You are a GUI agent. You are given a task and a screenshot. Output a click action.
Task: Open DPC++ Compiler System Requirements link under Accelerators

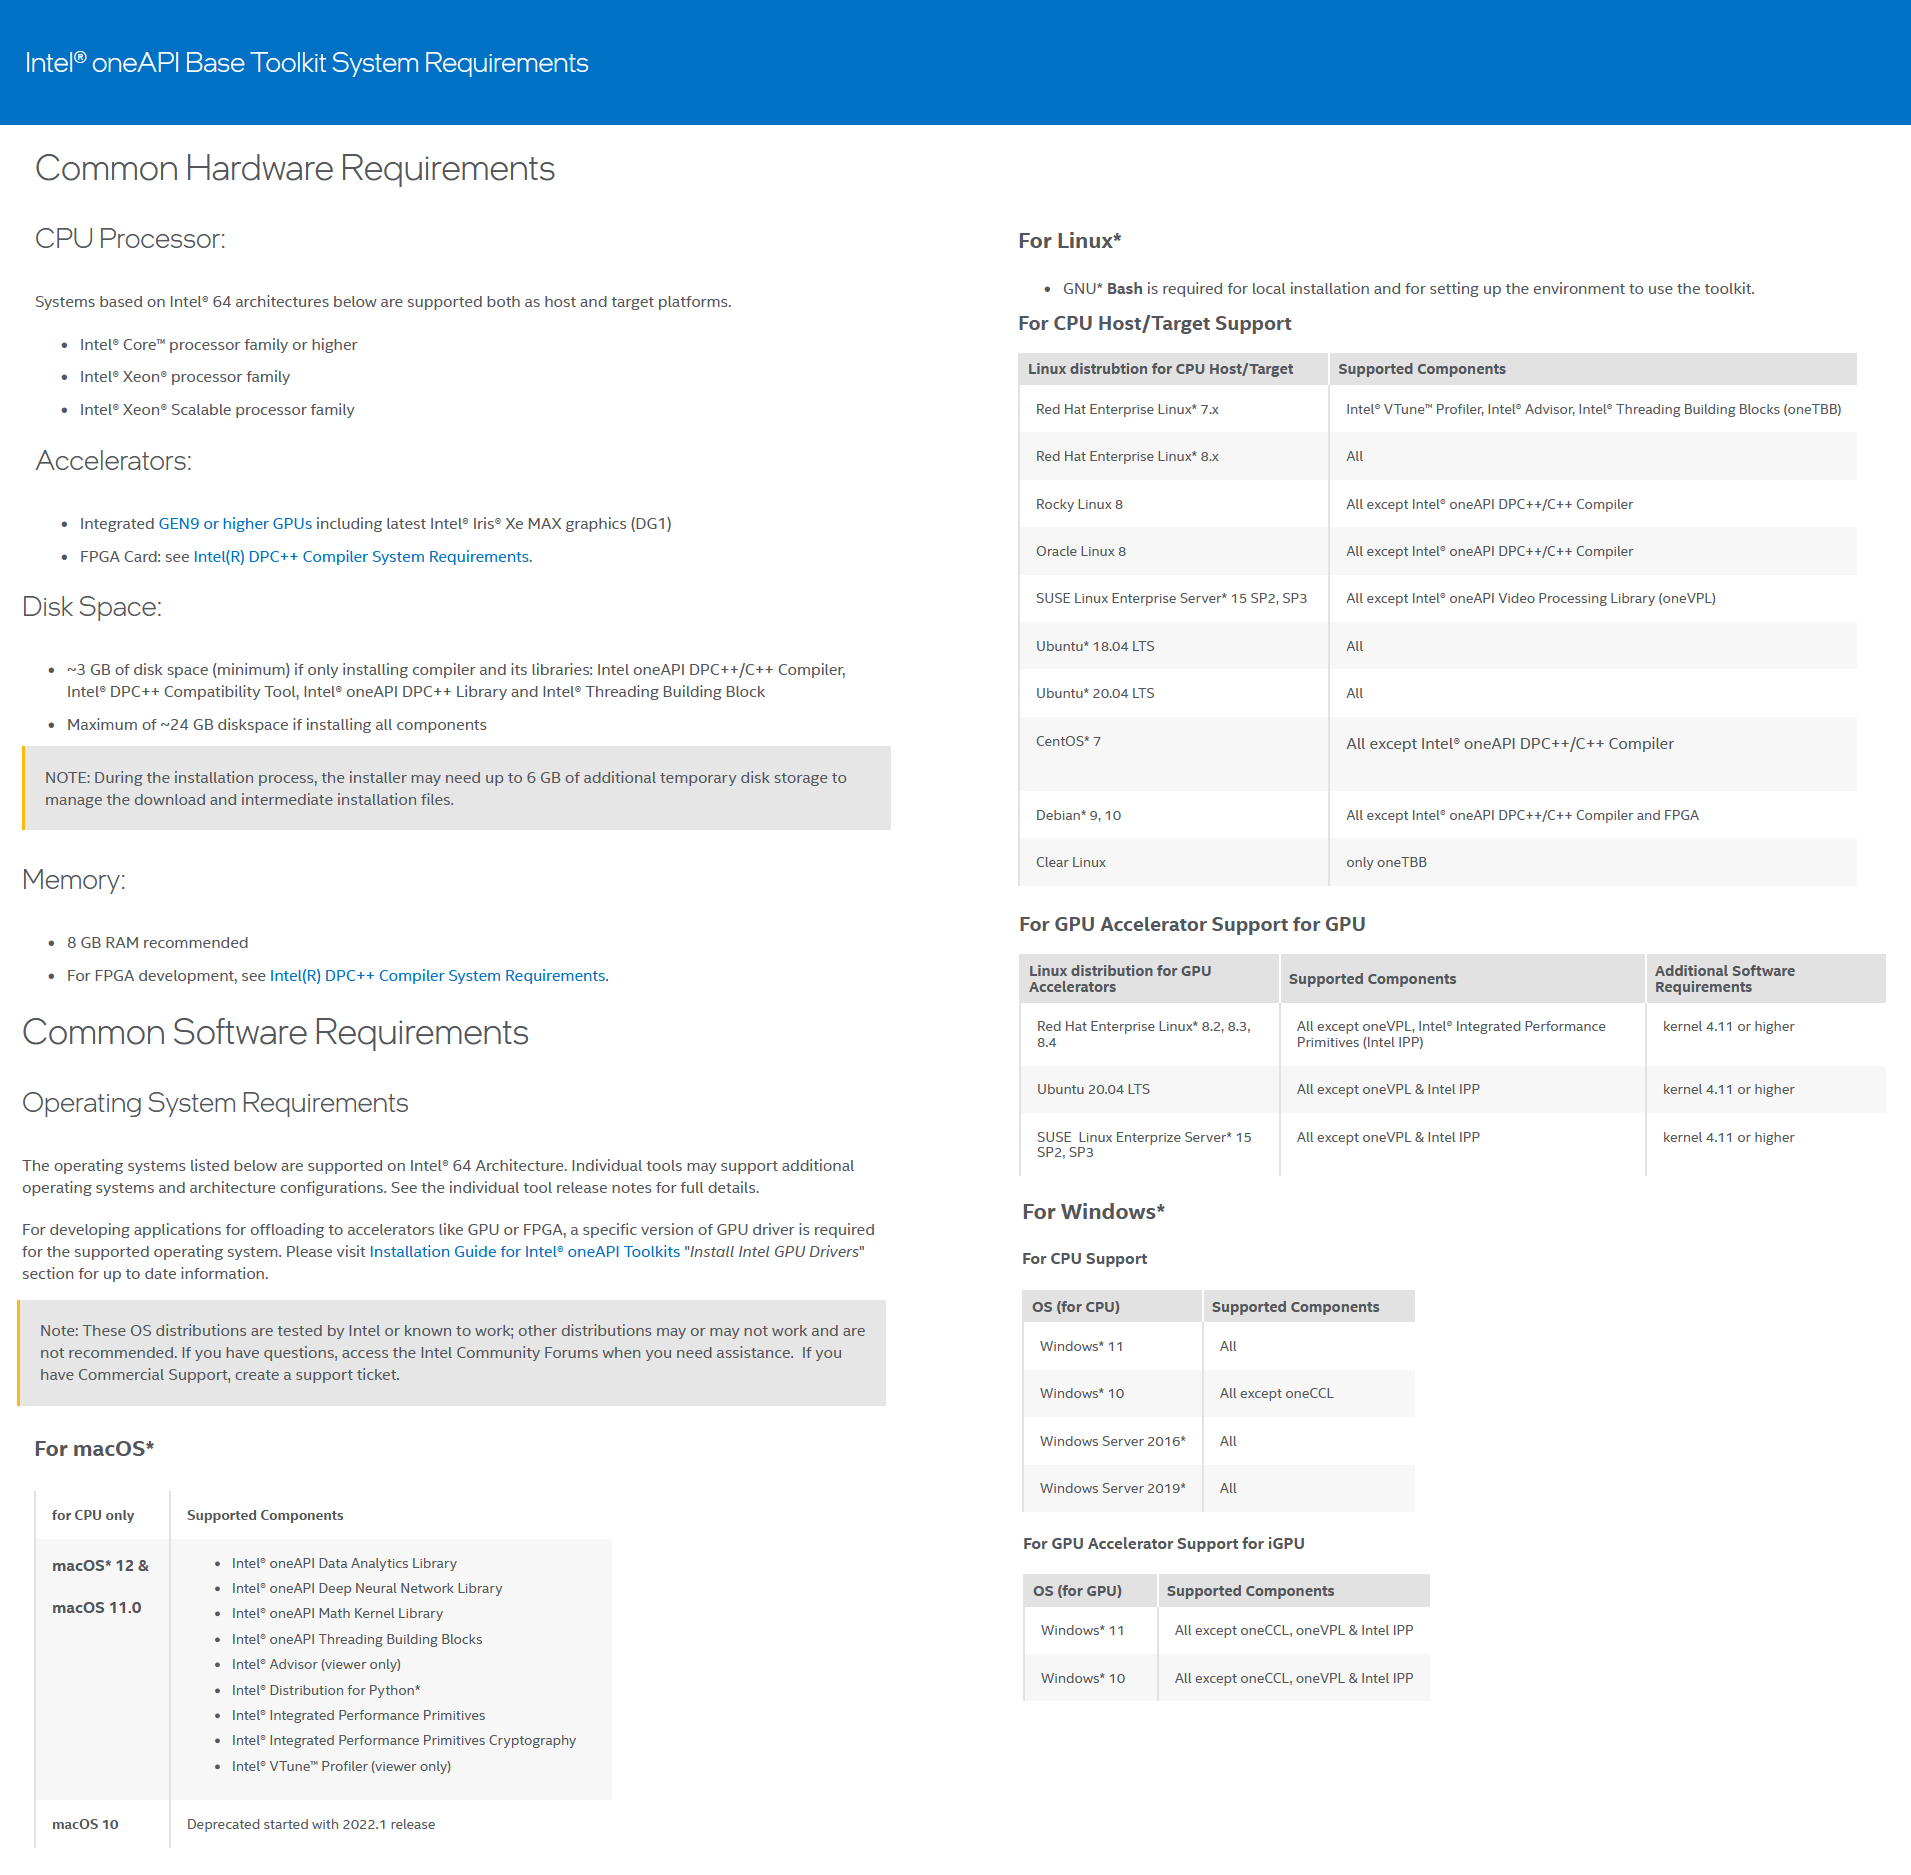[361, 556]
